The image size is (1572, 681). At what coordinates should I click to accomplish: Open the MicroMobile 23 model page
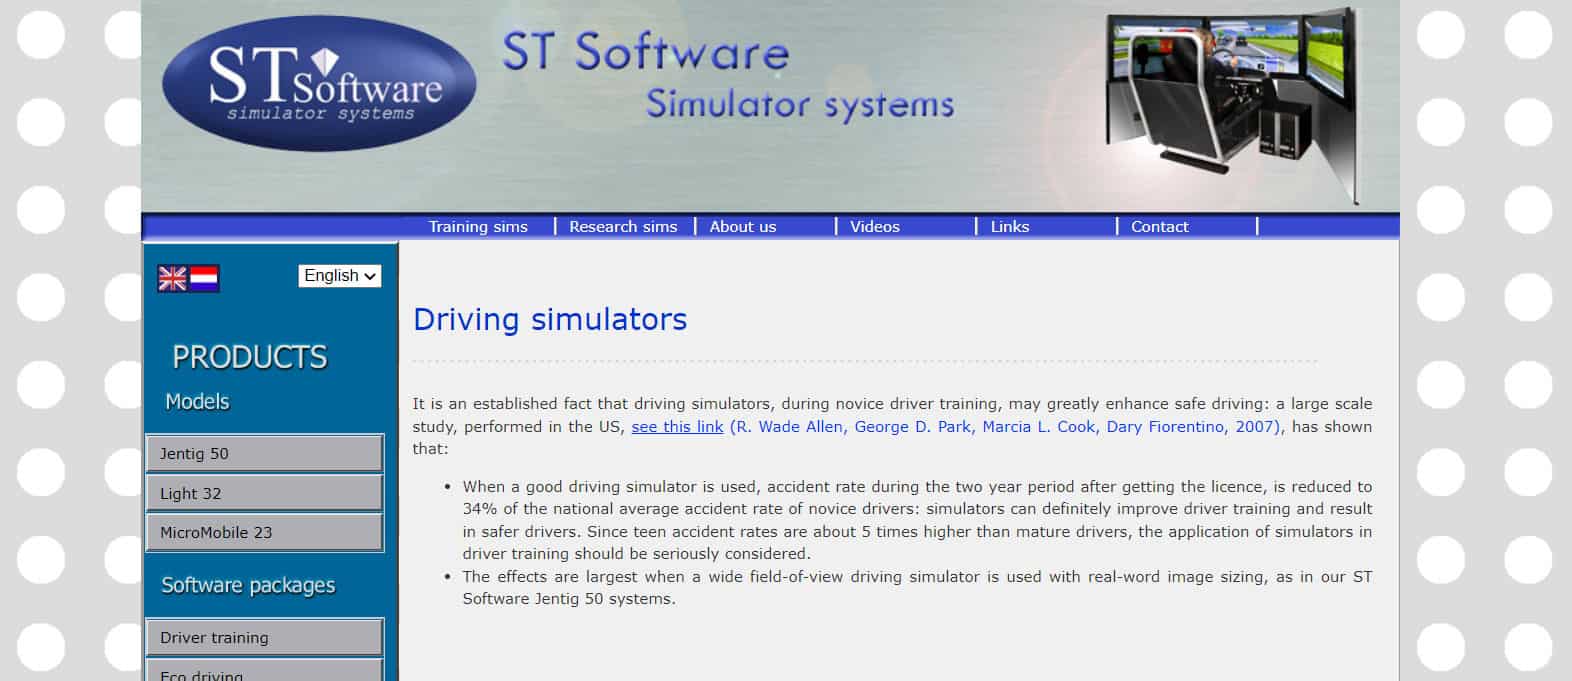[265, 533]
